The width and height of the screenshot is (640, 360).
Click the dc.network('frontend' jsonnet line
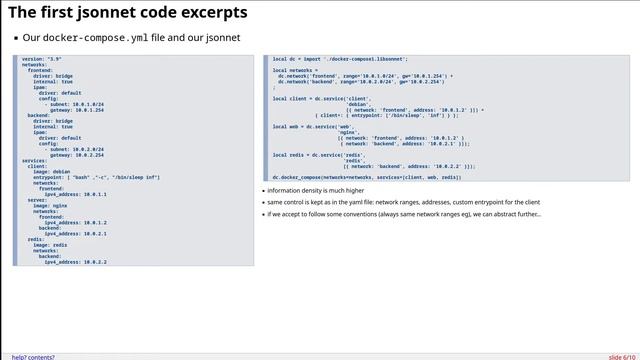[x=365, y=76]
